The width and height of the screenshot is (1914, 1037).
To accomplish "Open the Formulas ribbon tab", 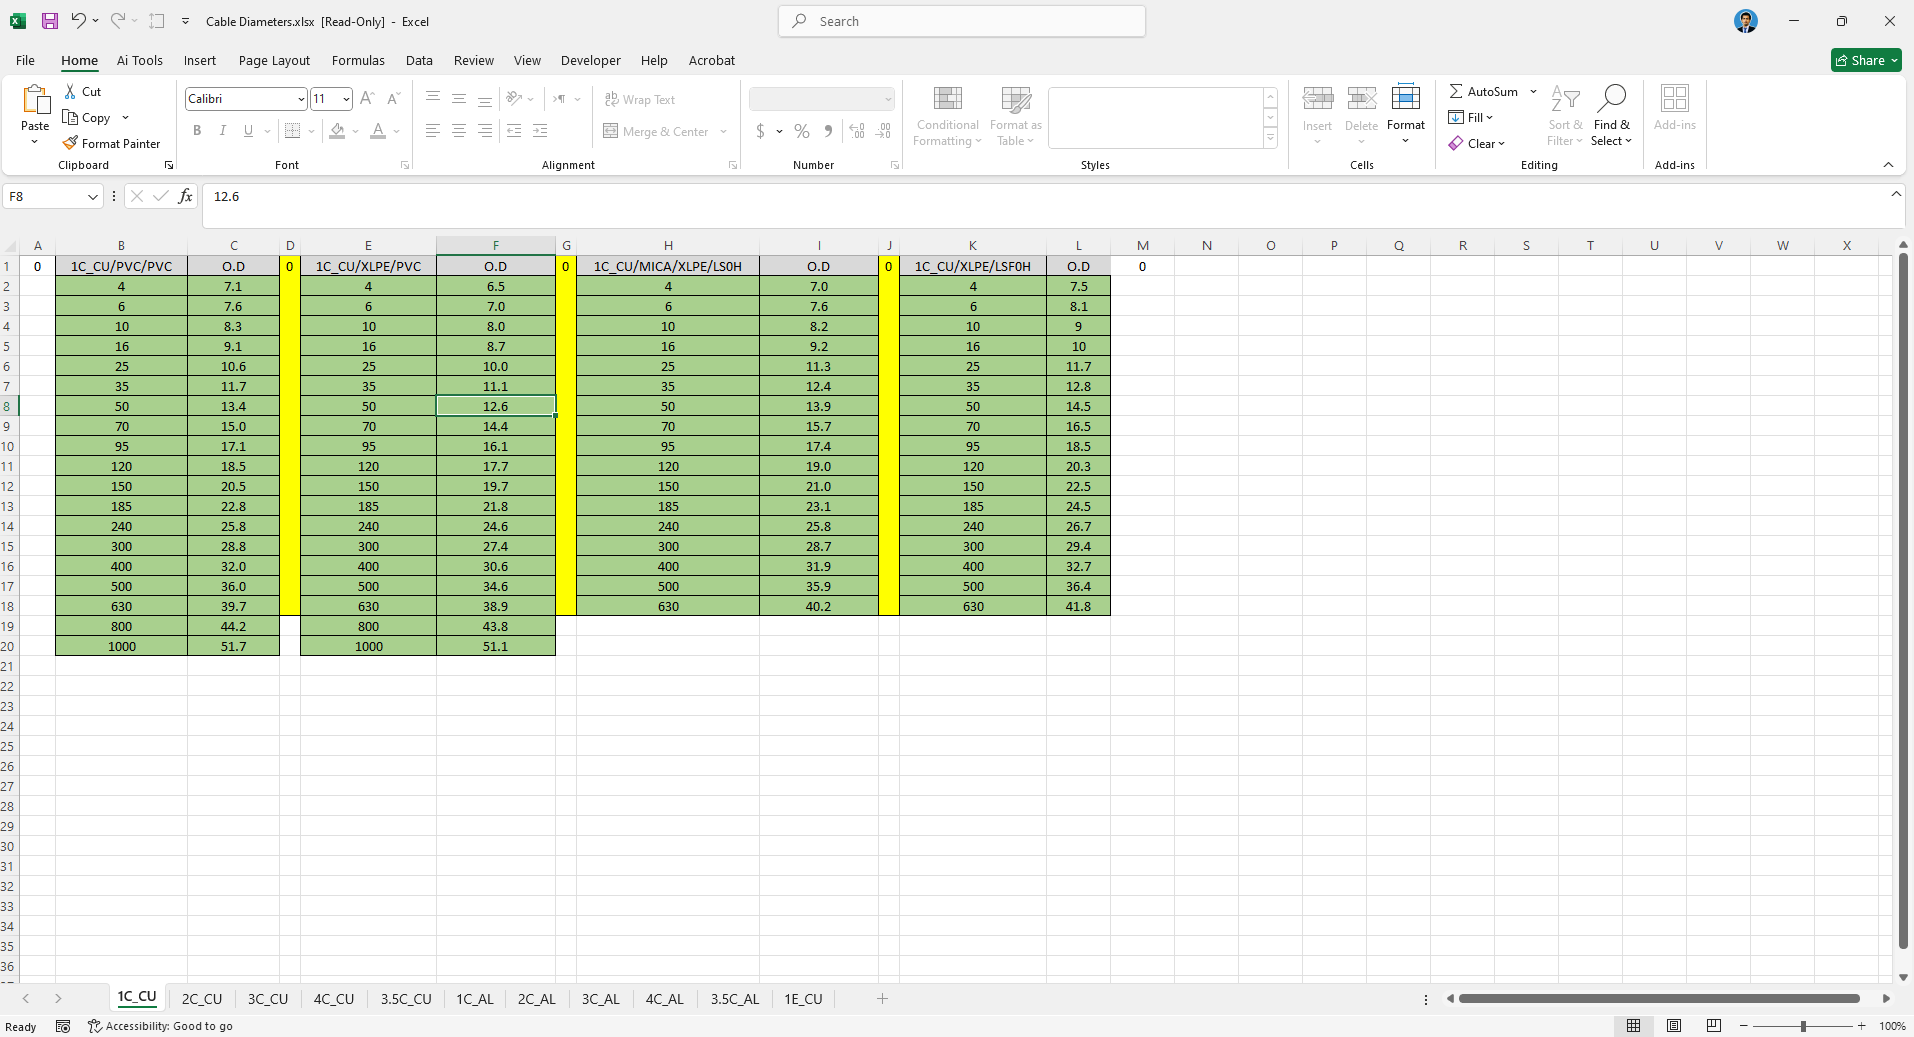I will point(358,60).
